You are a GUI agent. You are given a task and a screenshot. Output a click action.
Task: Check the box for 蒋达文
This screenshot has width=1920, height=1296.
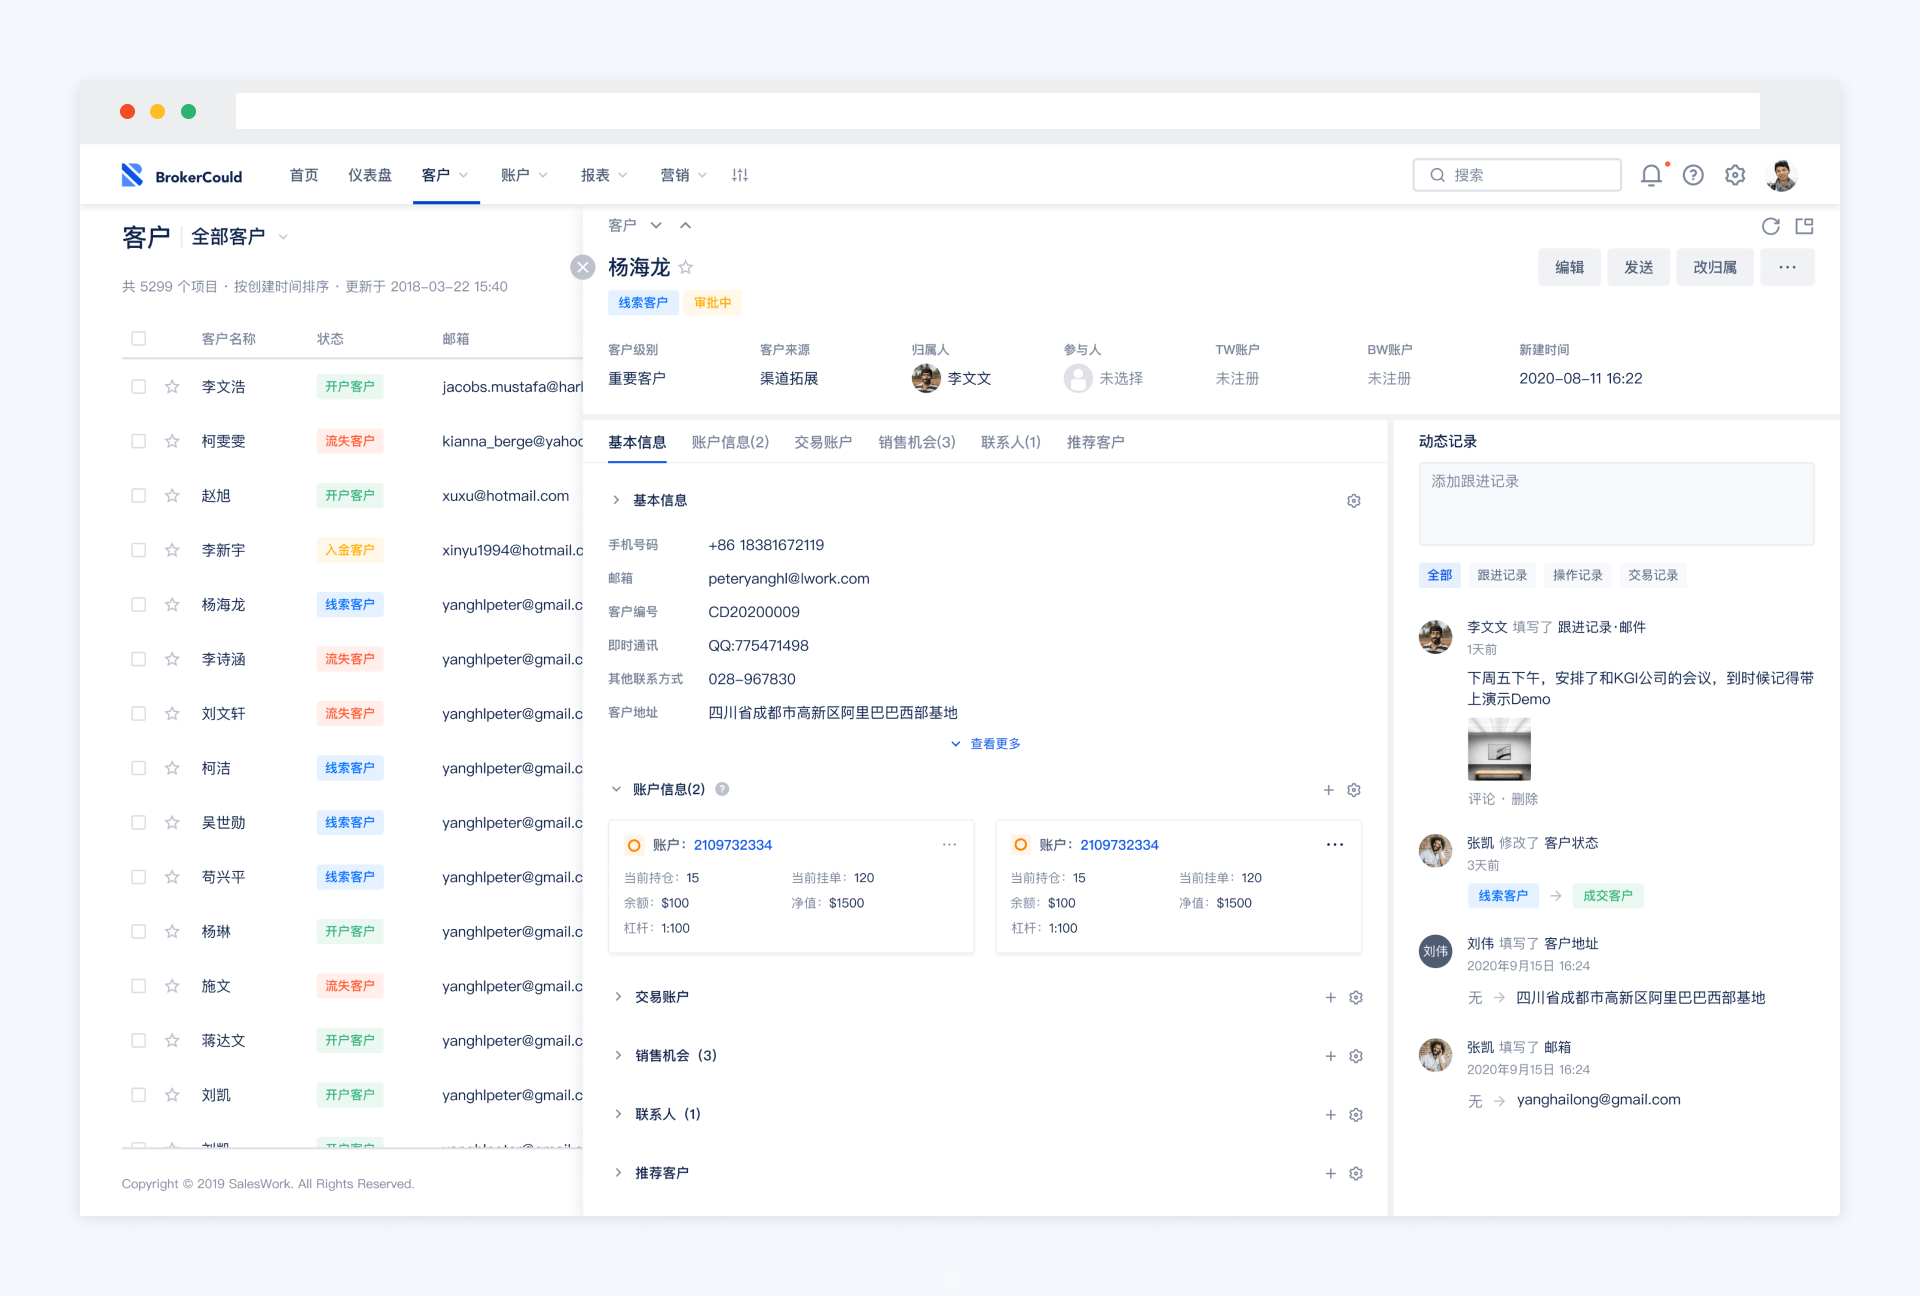pos(139,1041)
